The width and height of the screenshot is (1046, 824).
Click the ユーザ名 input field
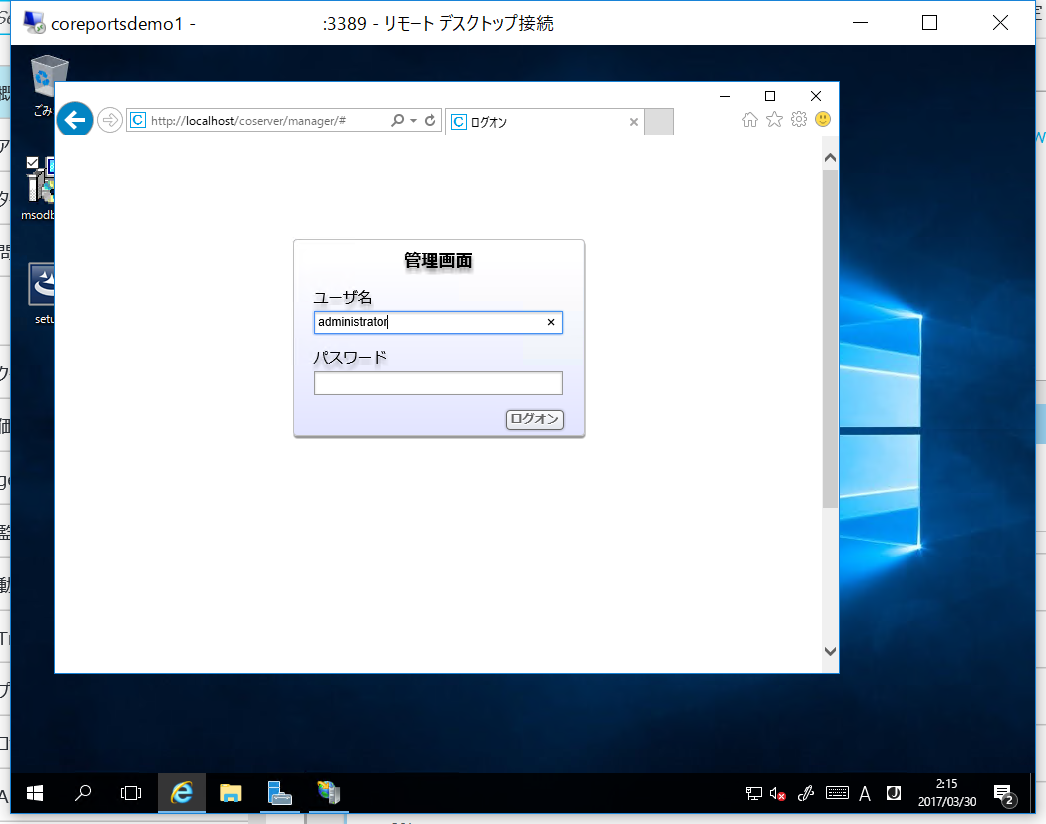coord(438,322)
